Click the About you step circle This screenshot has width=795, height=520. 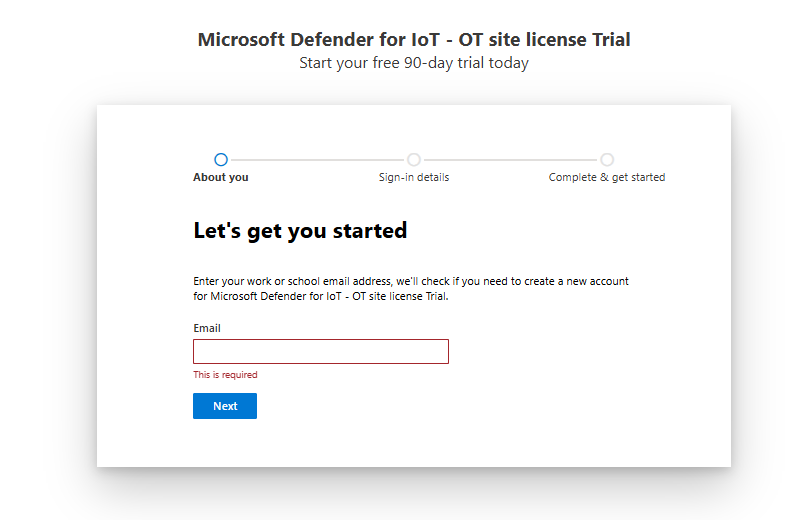221,160
